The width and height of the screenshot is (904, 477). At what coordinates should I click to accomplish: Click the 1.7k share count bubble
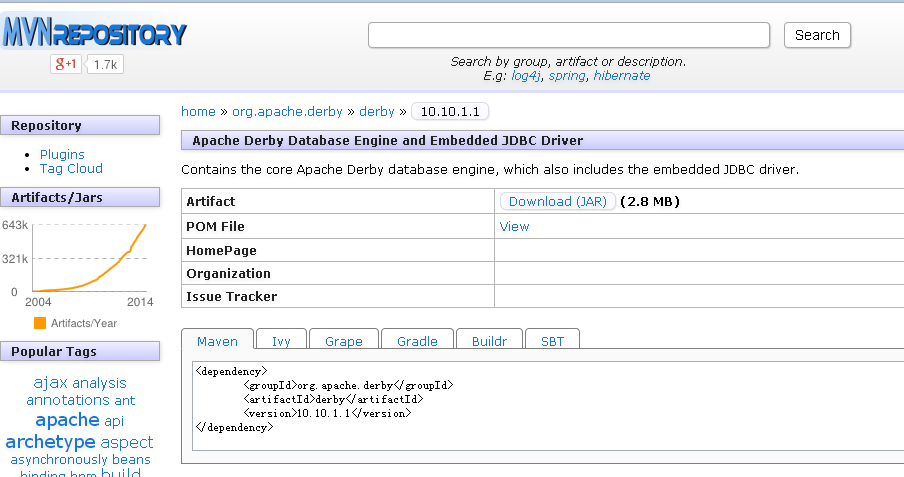106,65
